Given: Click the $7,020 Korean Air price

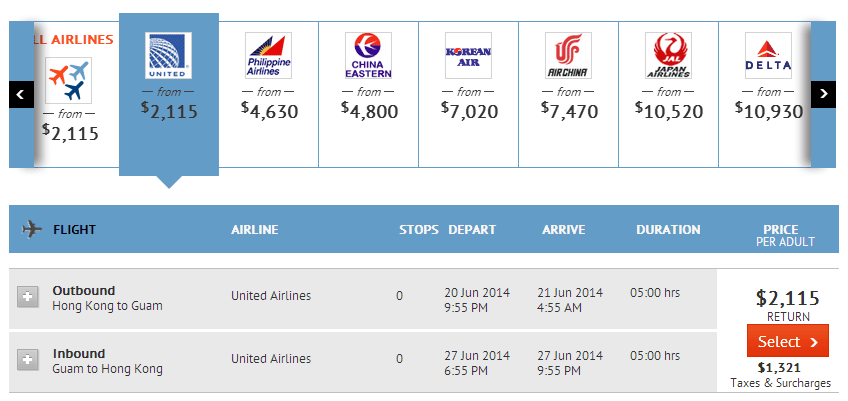Looking at the screenshot, I should (x=469, y=111).
